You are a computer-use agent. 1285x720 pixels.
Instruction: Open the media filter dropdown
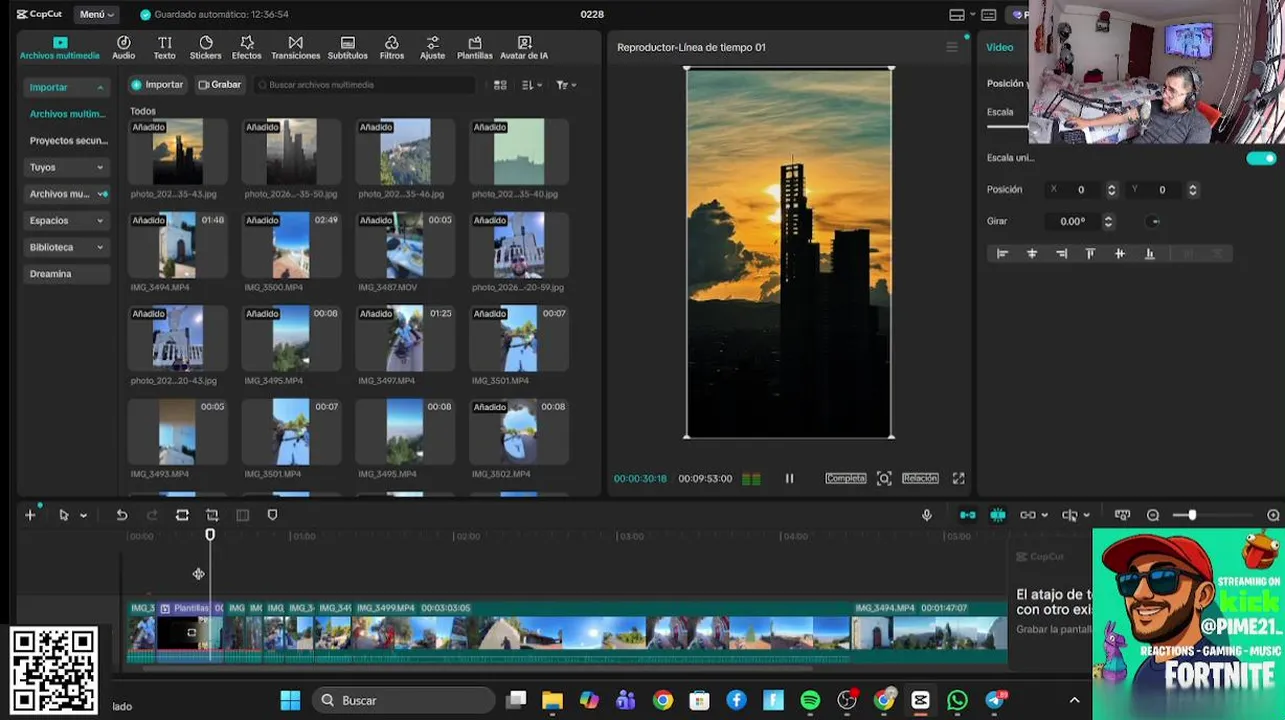pos(565,85)
